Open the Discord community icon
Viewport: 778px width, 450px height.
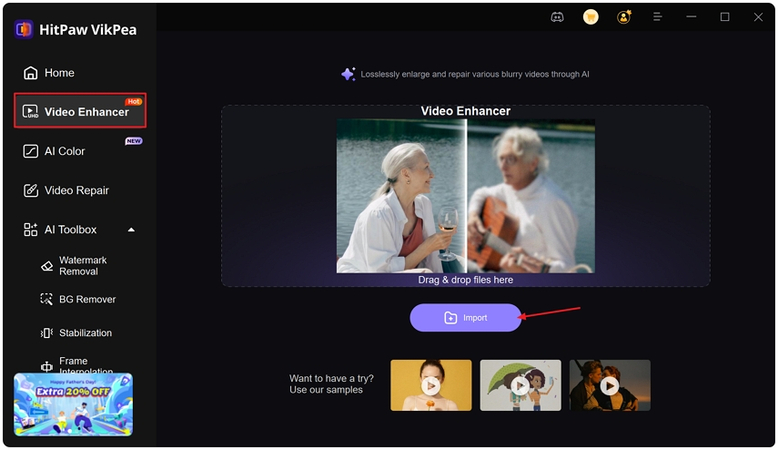557,17
